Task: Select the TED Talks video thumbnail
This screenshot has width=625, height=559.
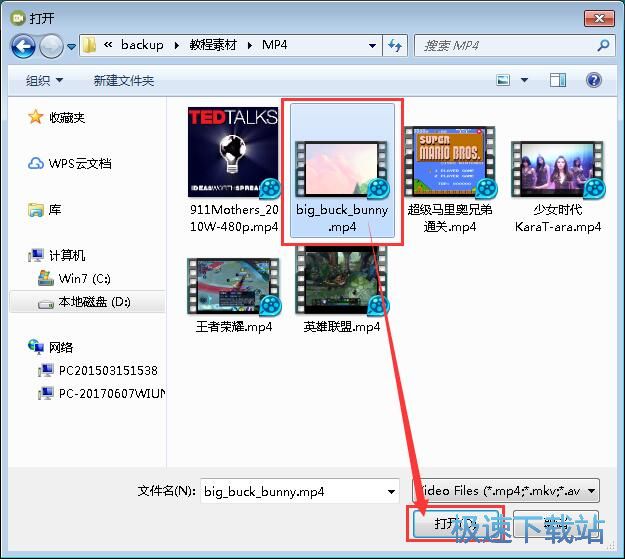Action: tap(233, 152)
